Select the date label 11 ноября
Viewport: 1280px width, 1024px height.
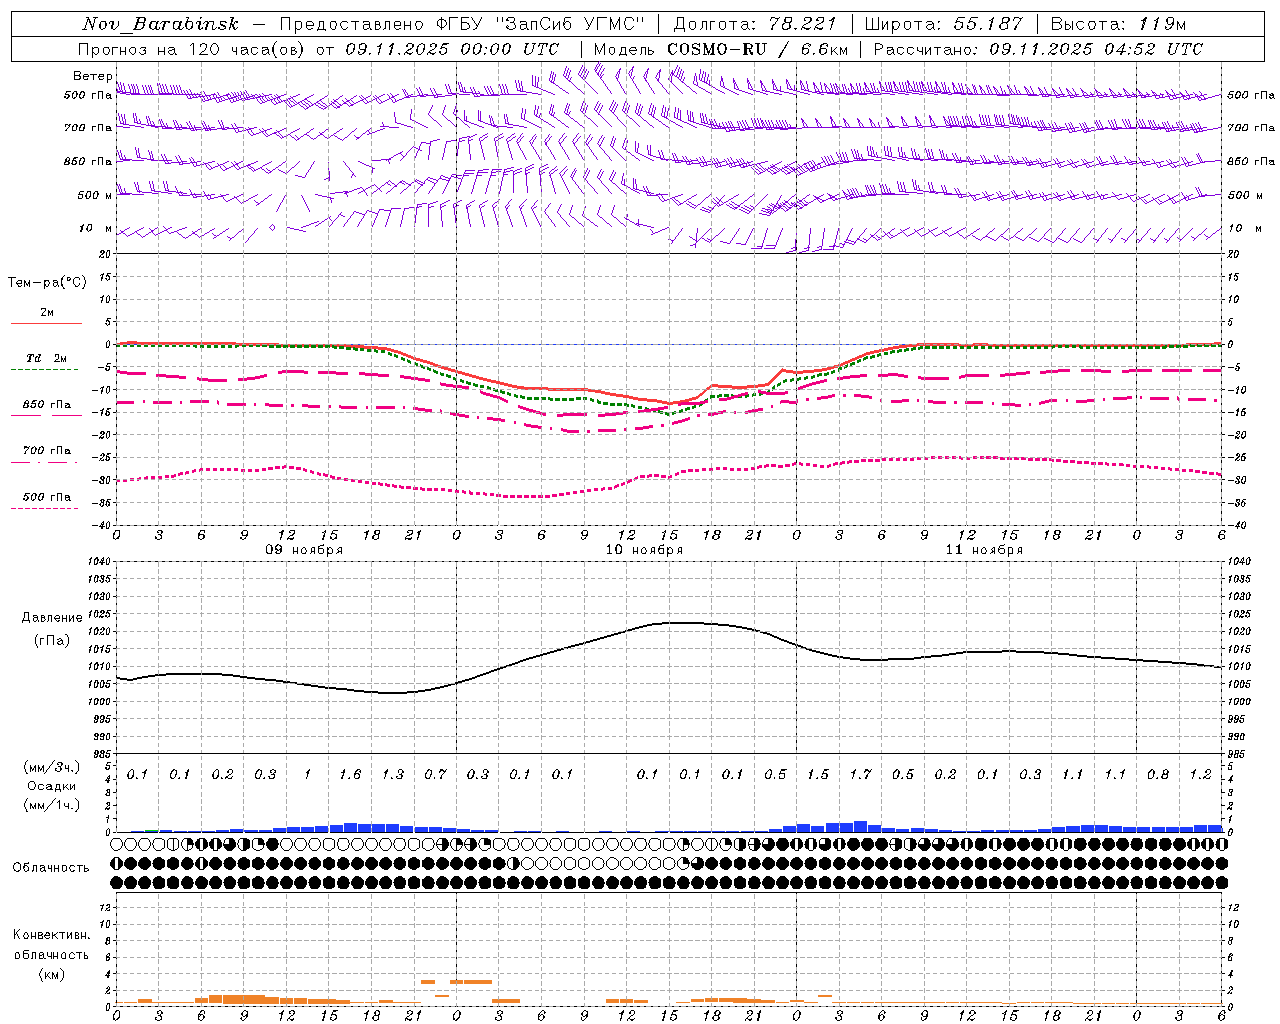[985, 550]
